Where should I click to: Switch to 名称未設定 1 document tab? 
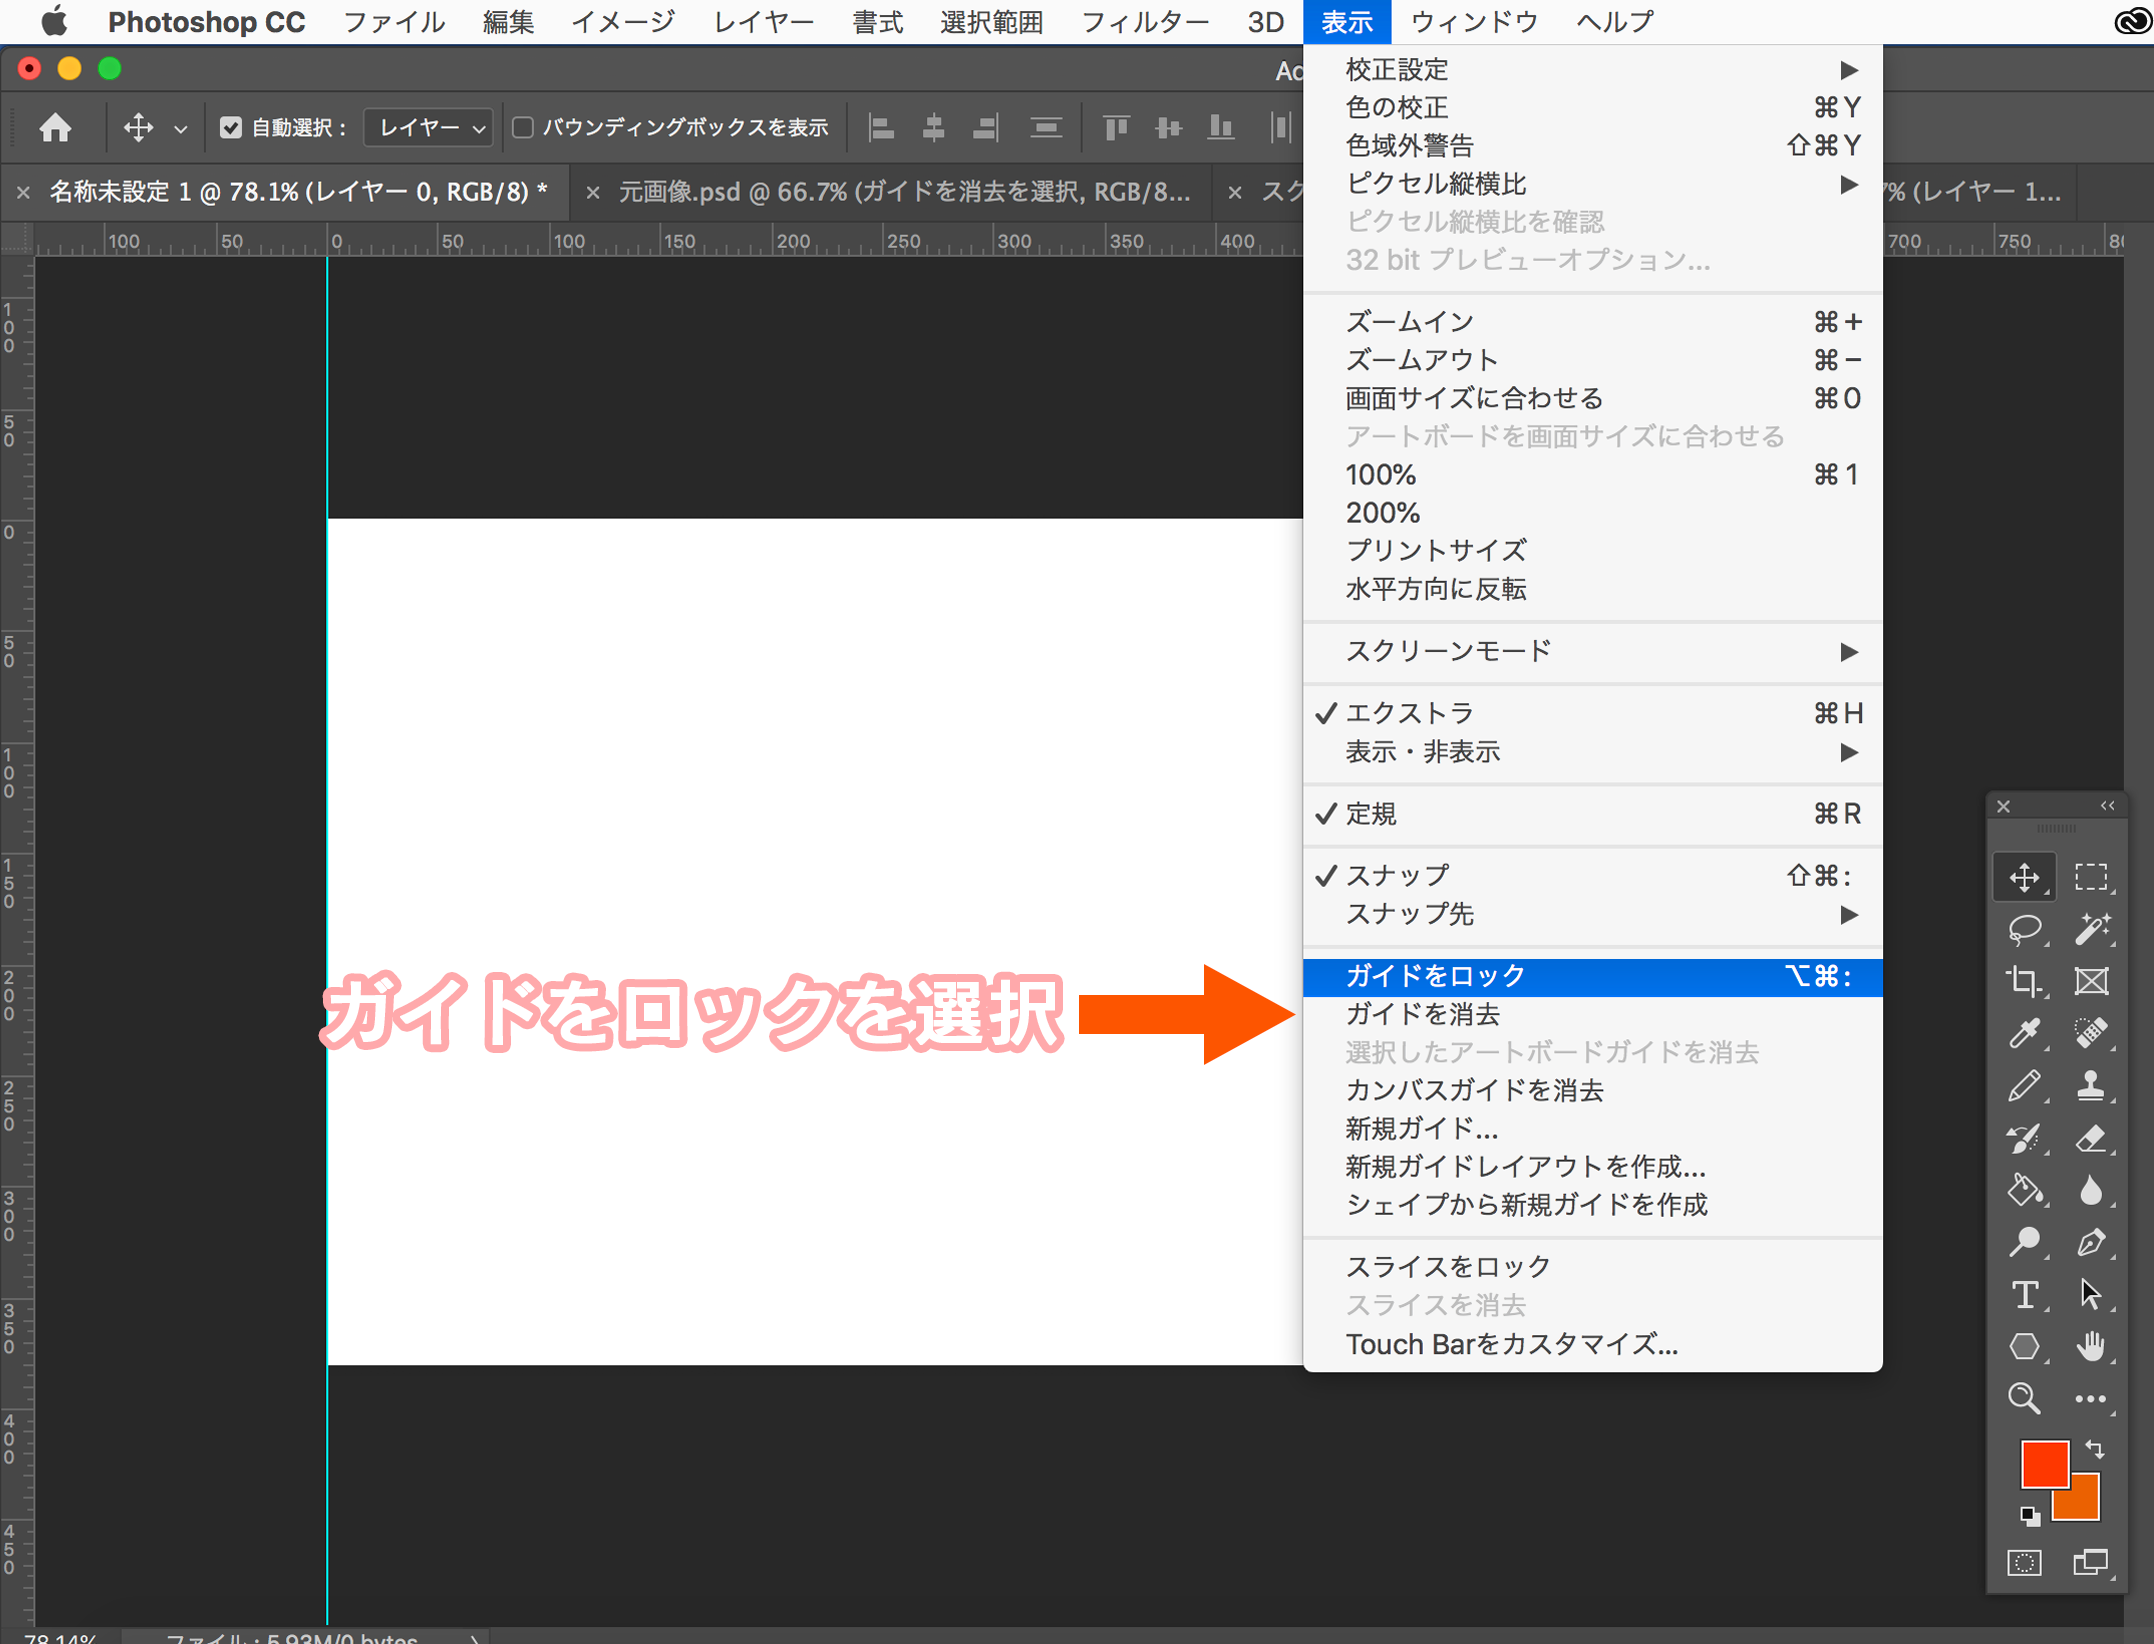[x=298, y=191]
